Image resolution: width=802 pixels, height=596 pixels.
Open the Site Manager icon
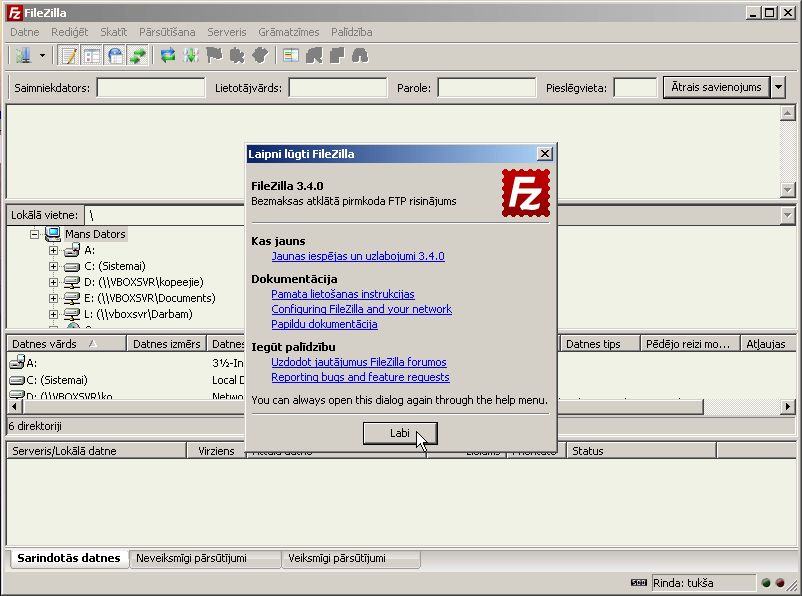click(23, 55)
